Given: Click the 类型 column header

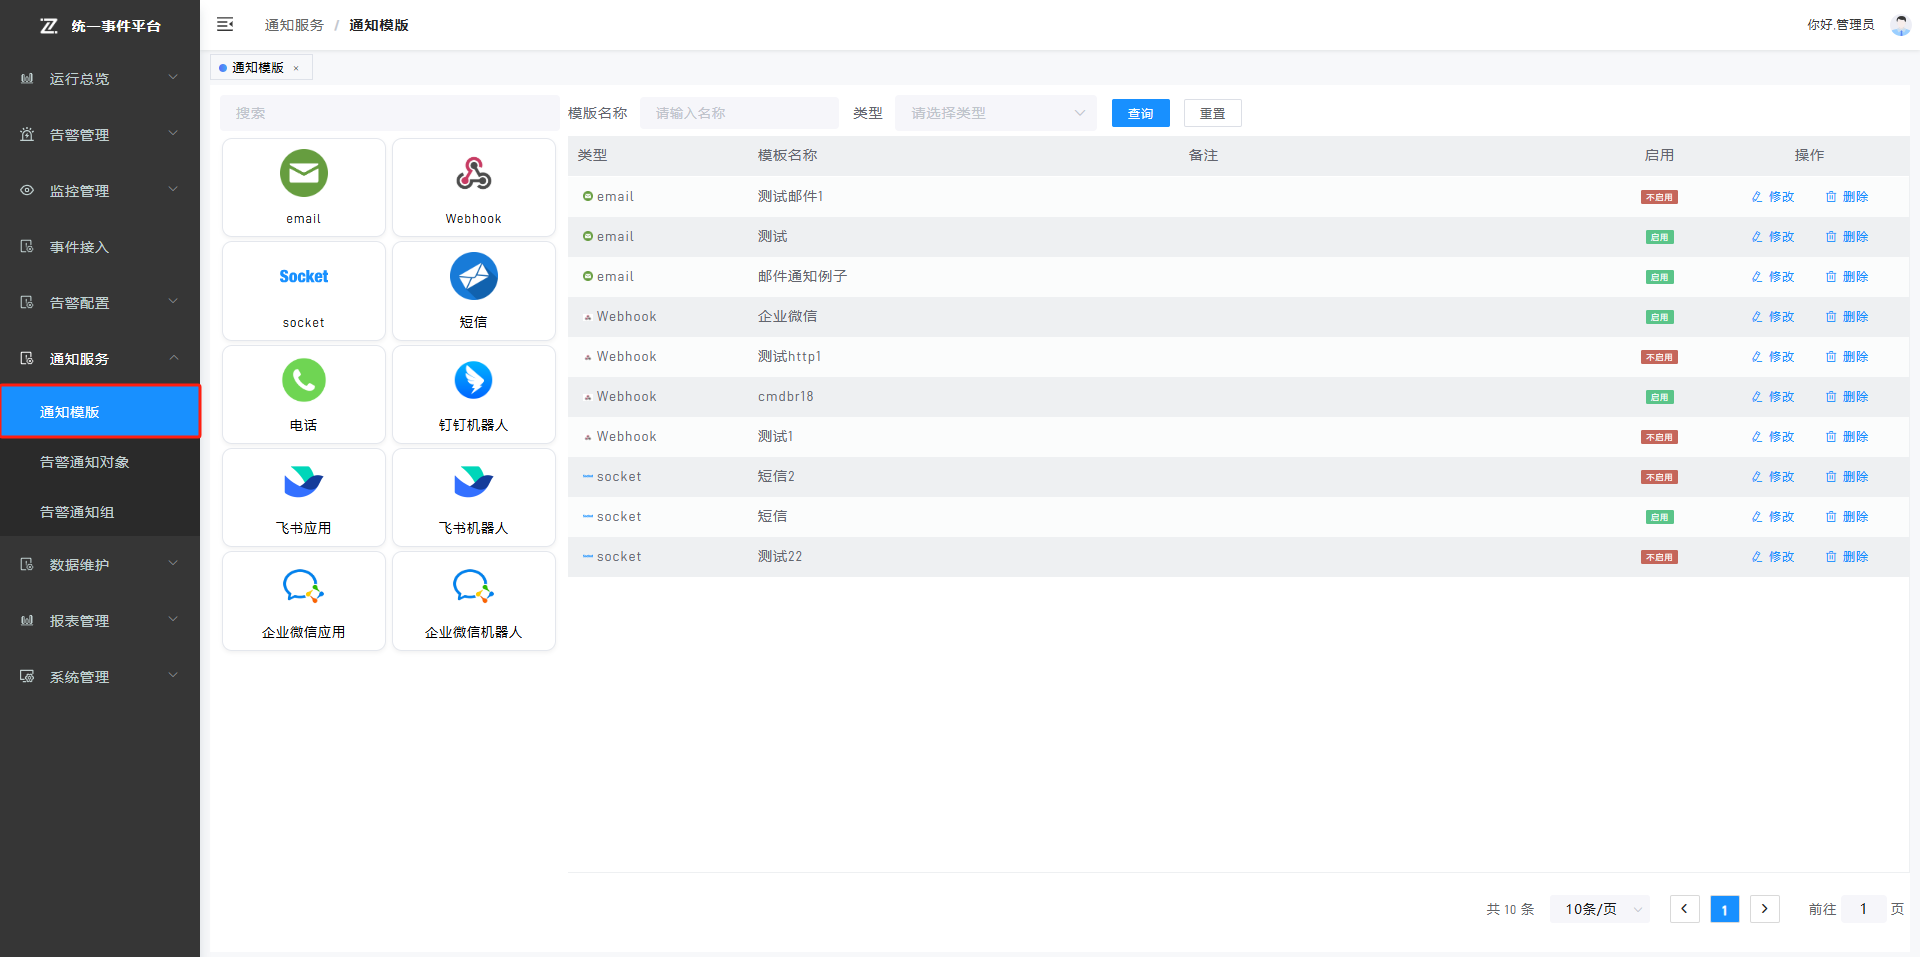Looking at the screenshot, I should [x=592, y=155].
